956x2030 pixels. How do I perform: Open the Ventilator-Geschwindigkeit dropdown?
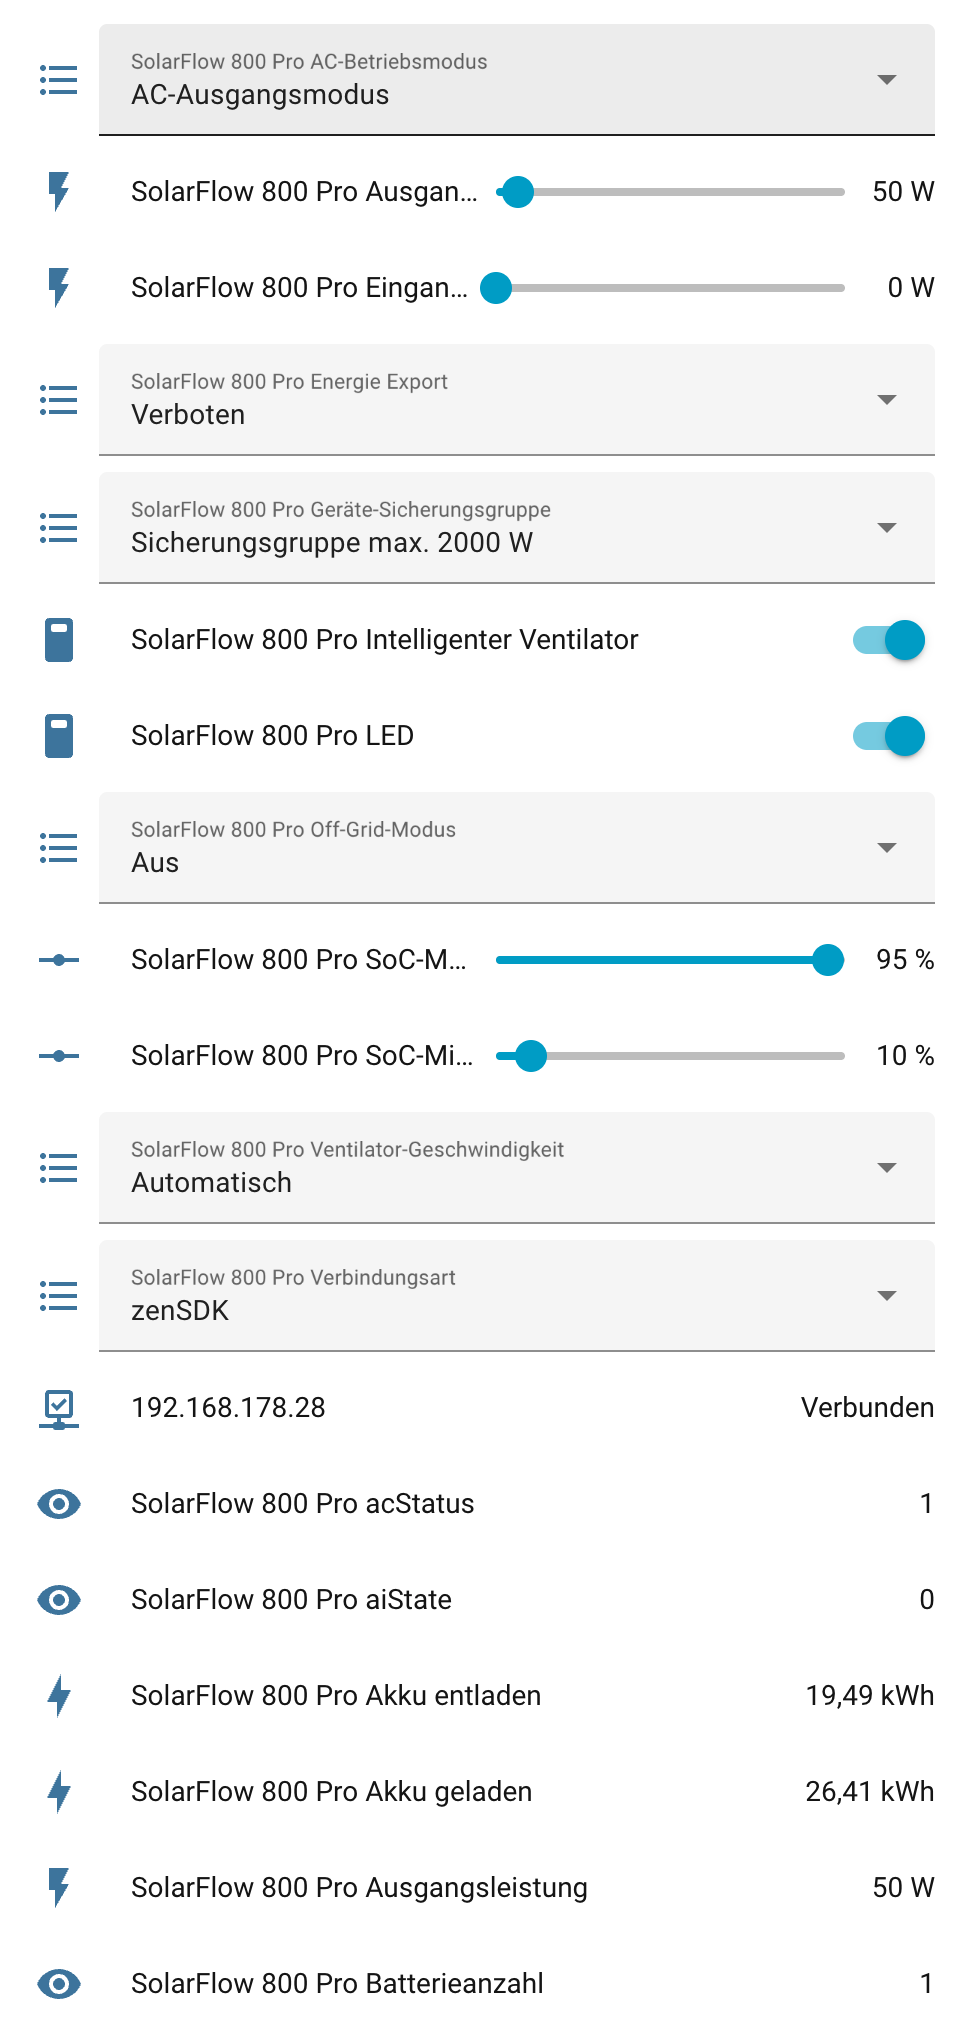[x=517, y=1168]
